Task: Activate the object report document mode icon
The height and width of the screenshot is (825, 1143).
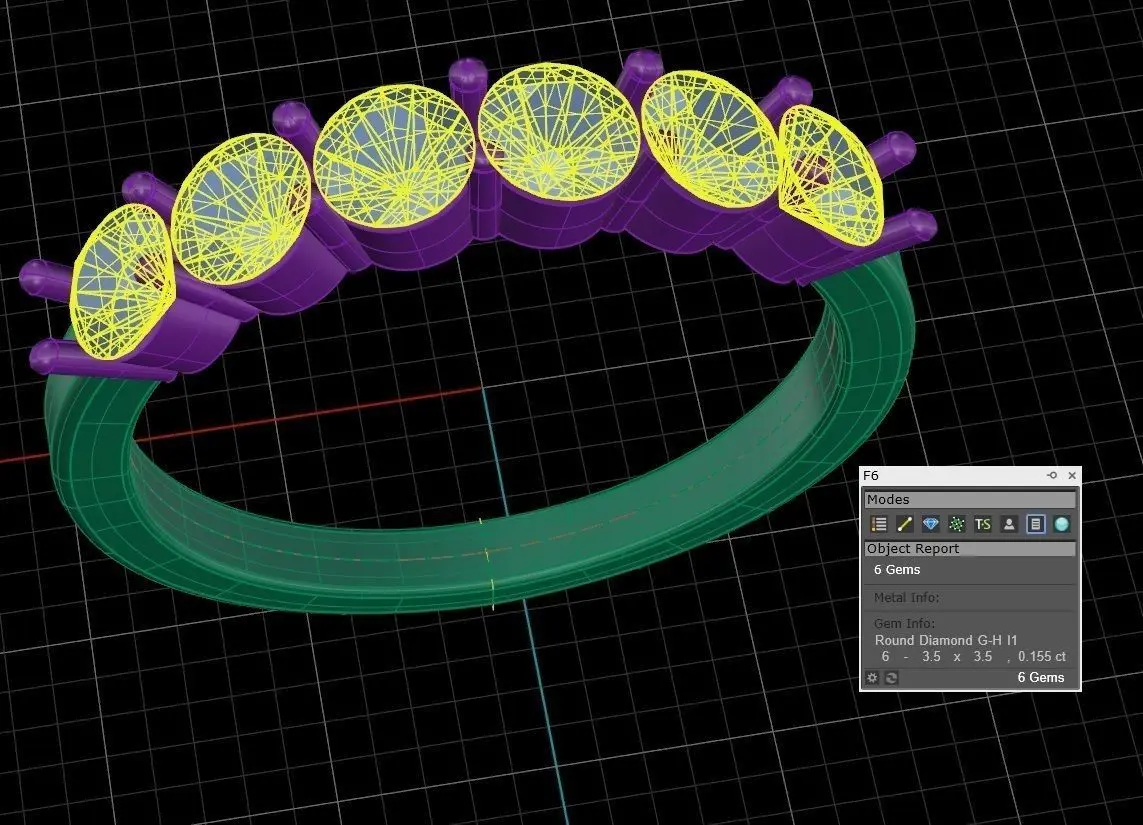Action: 1035,524
